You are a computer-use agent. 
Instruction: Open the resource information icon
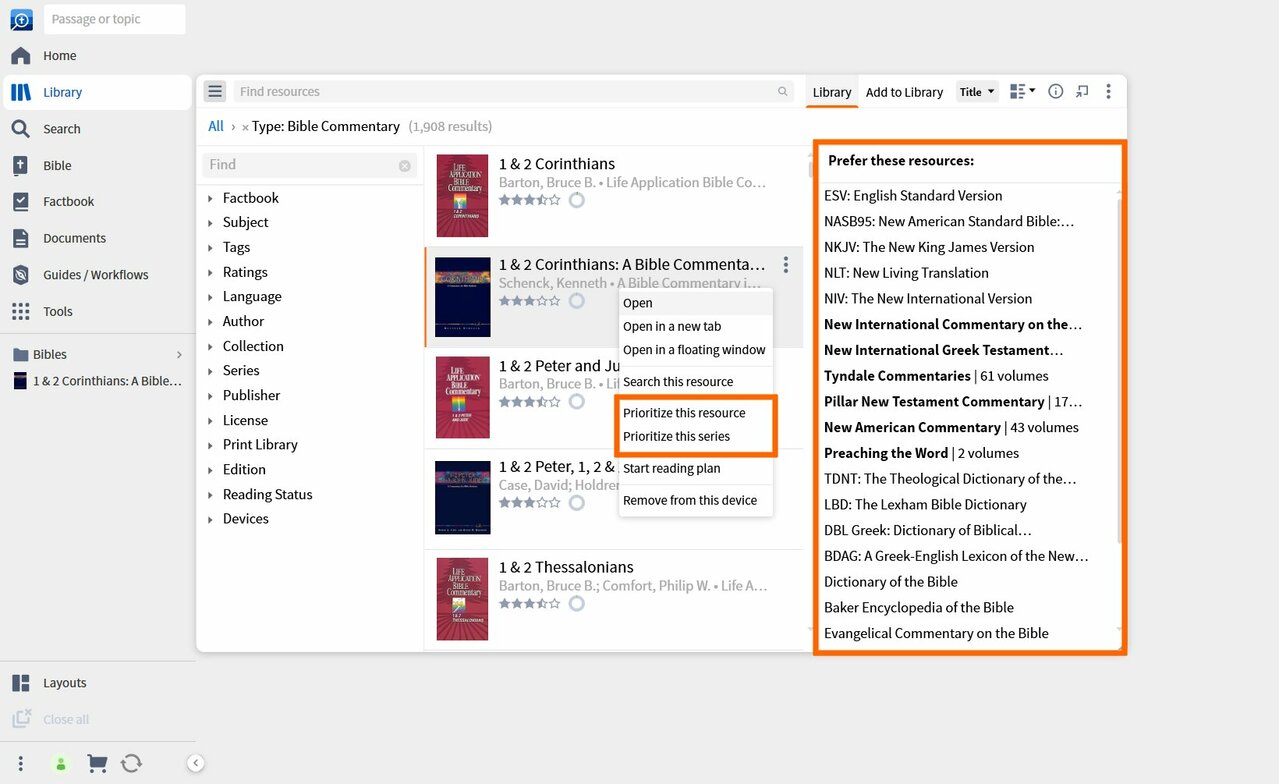click(1055, 92)
